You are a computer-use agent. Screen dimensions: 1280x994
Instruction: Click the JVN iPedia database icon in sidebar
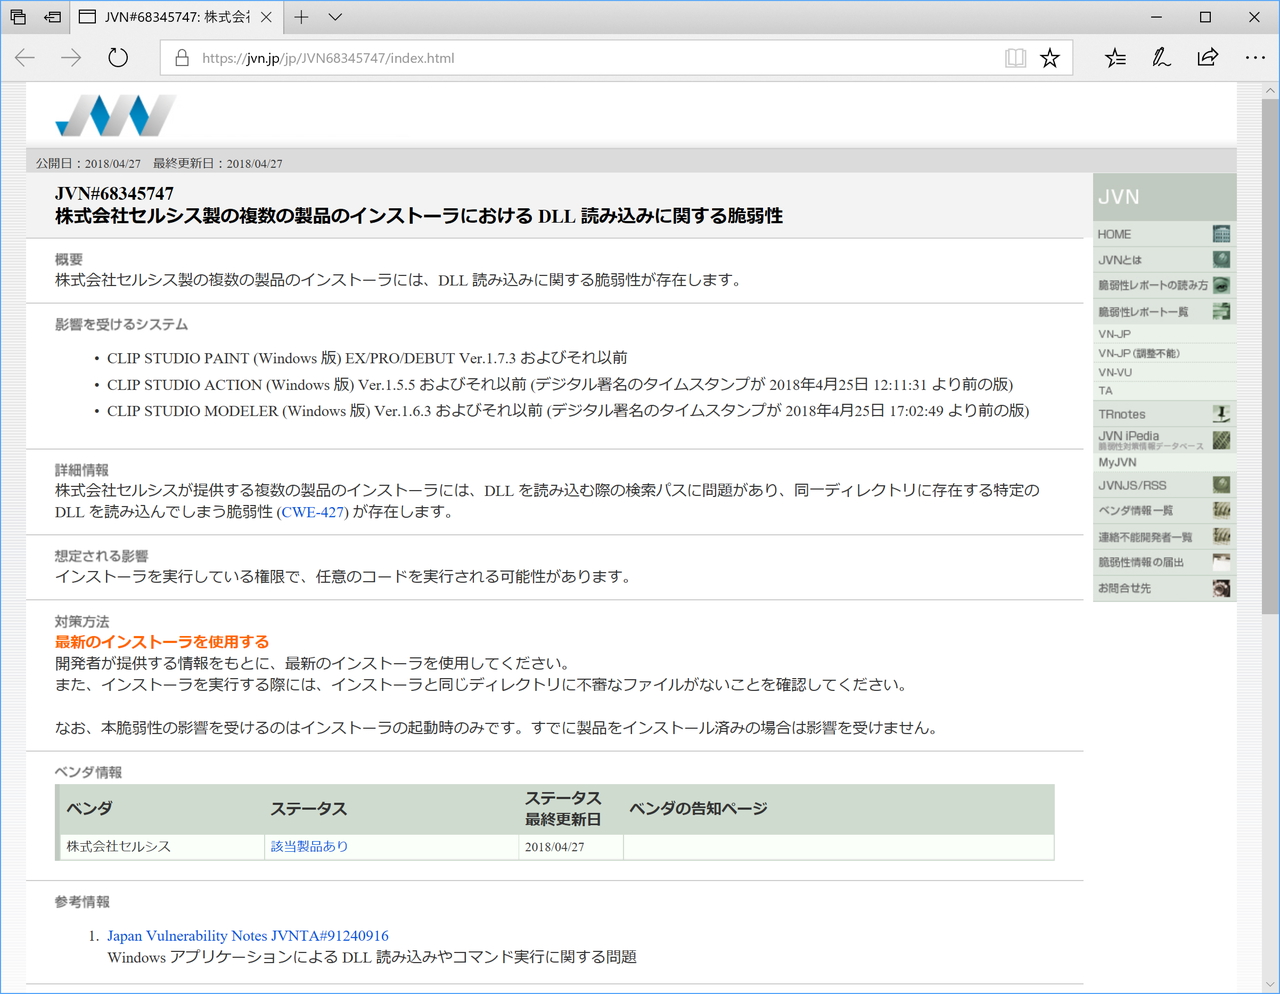(x=1222, y=440)
